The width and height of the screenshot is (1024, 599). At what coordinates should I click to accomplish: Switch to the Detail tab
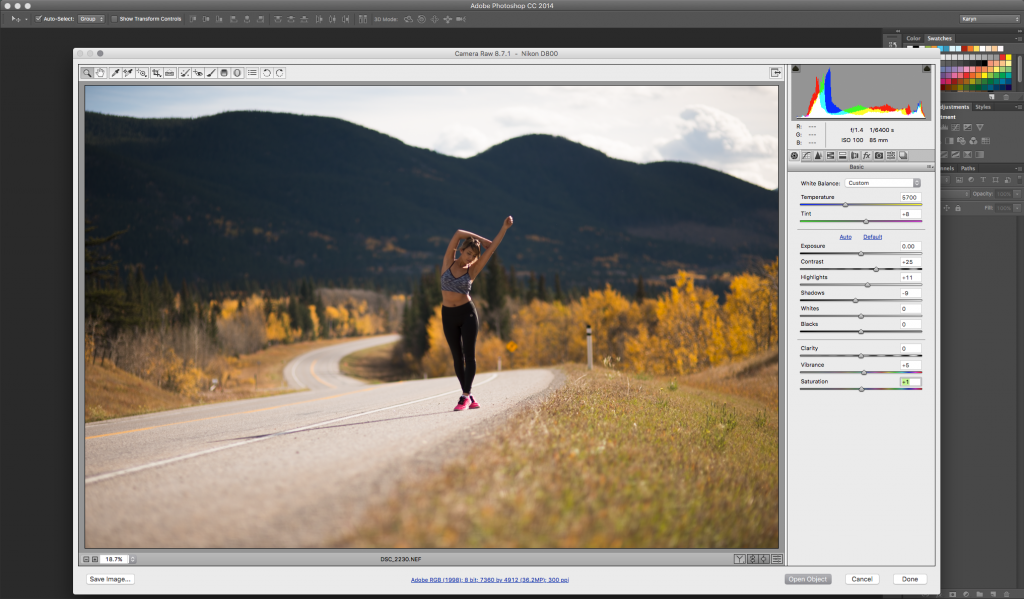[x=818, y=155]
